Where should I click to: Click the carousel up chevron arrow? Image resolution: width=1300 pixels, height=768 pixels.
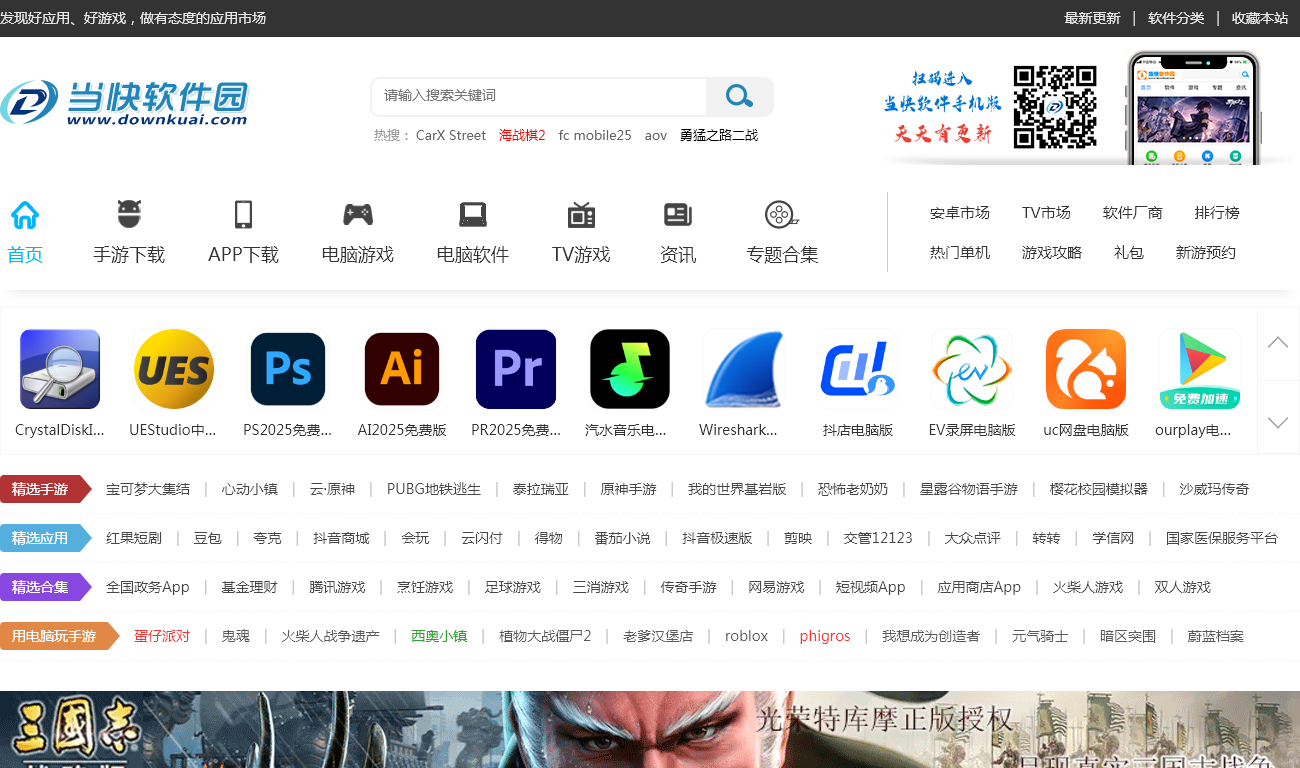pos(1277,343)
